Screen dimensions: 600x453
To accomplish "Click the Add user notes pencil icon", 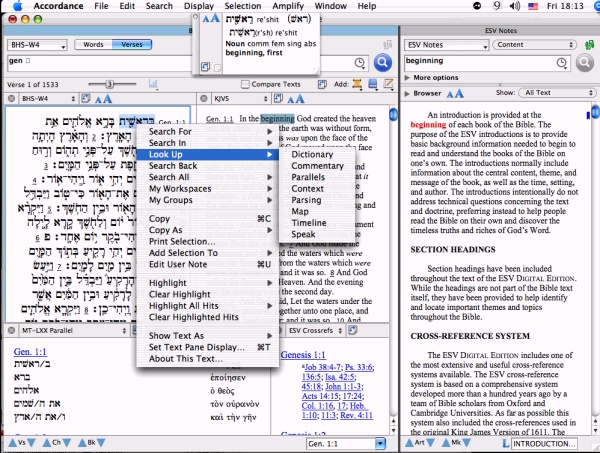I will 388,84.
